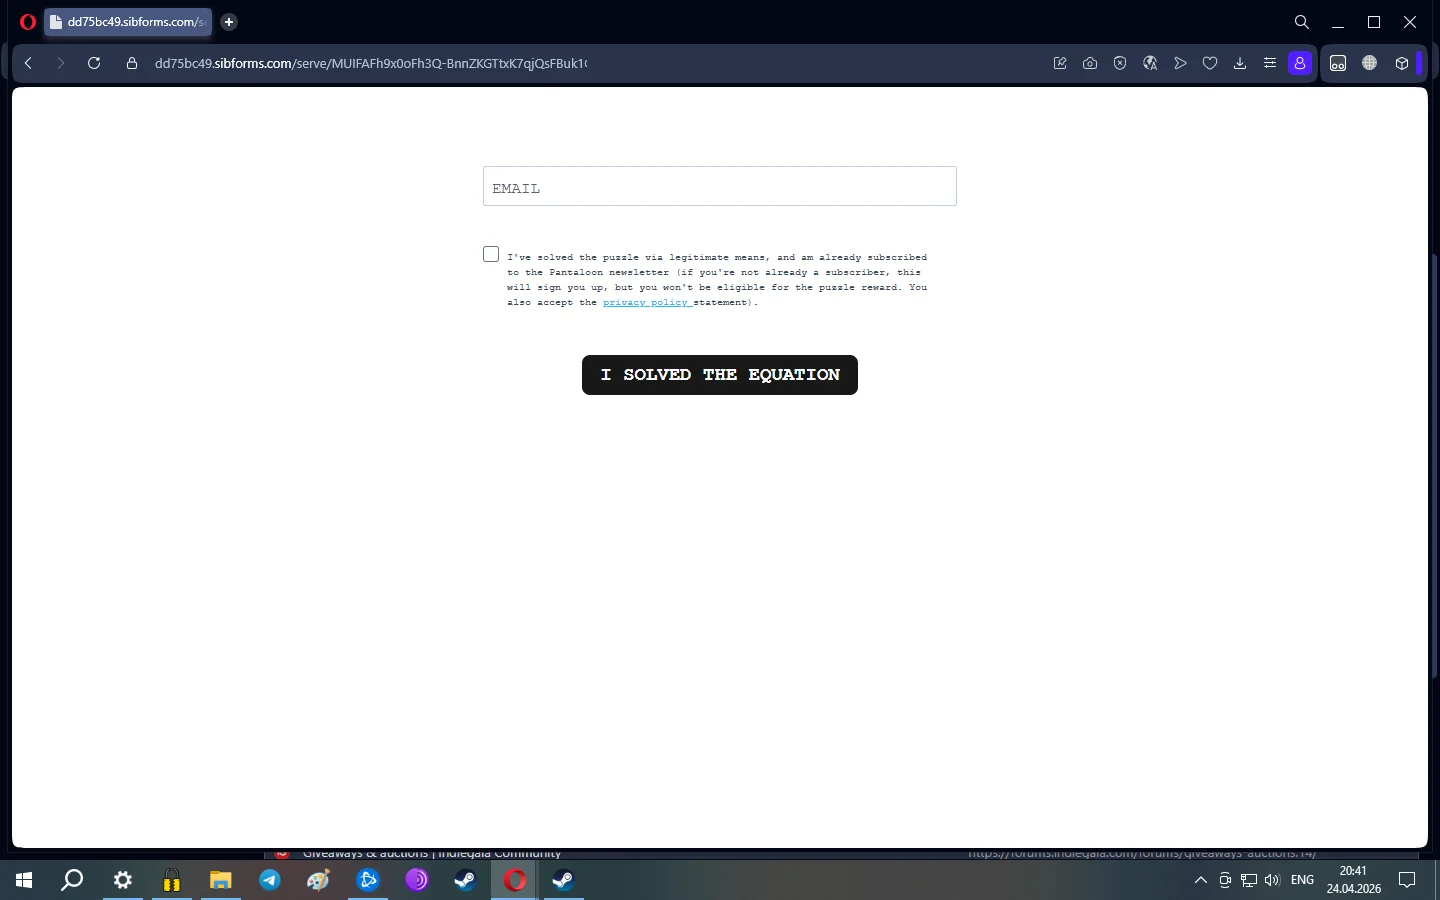Click the send flow arrow icon
The height and width of the screenshot is (900, 1440).
tap(1180, 63)
